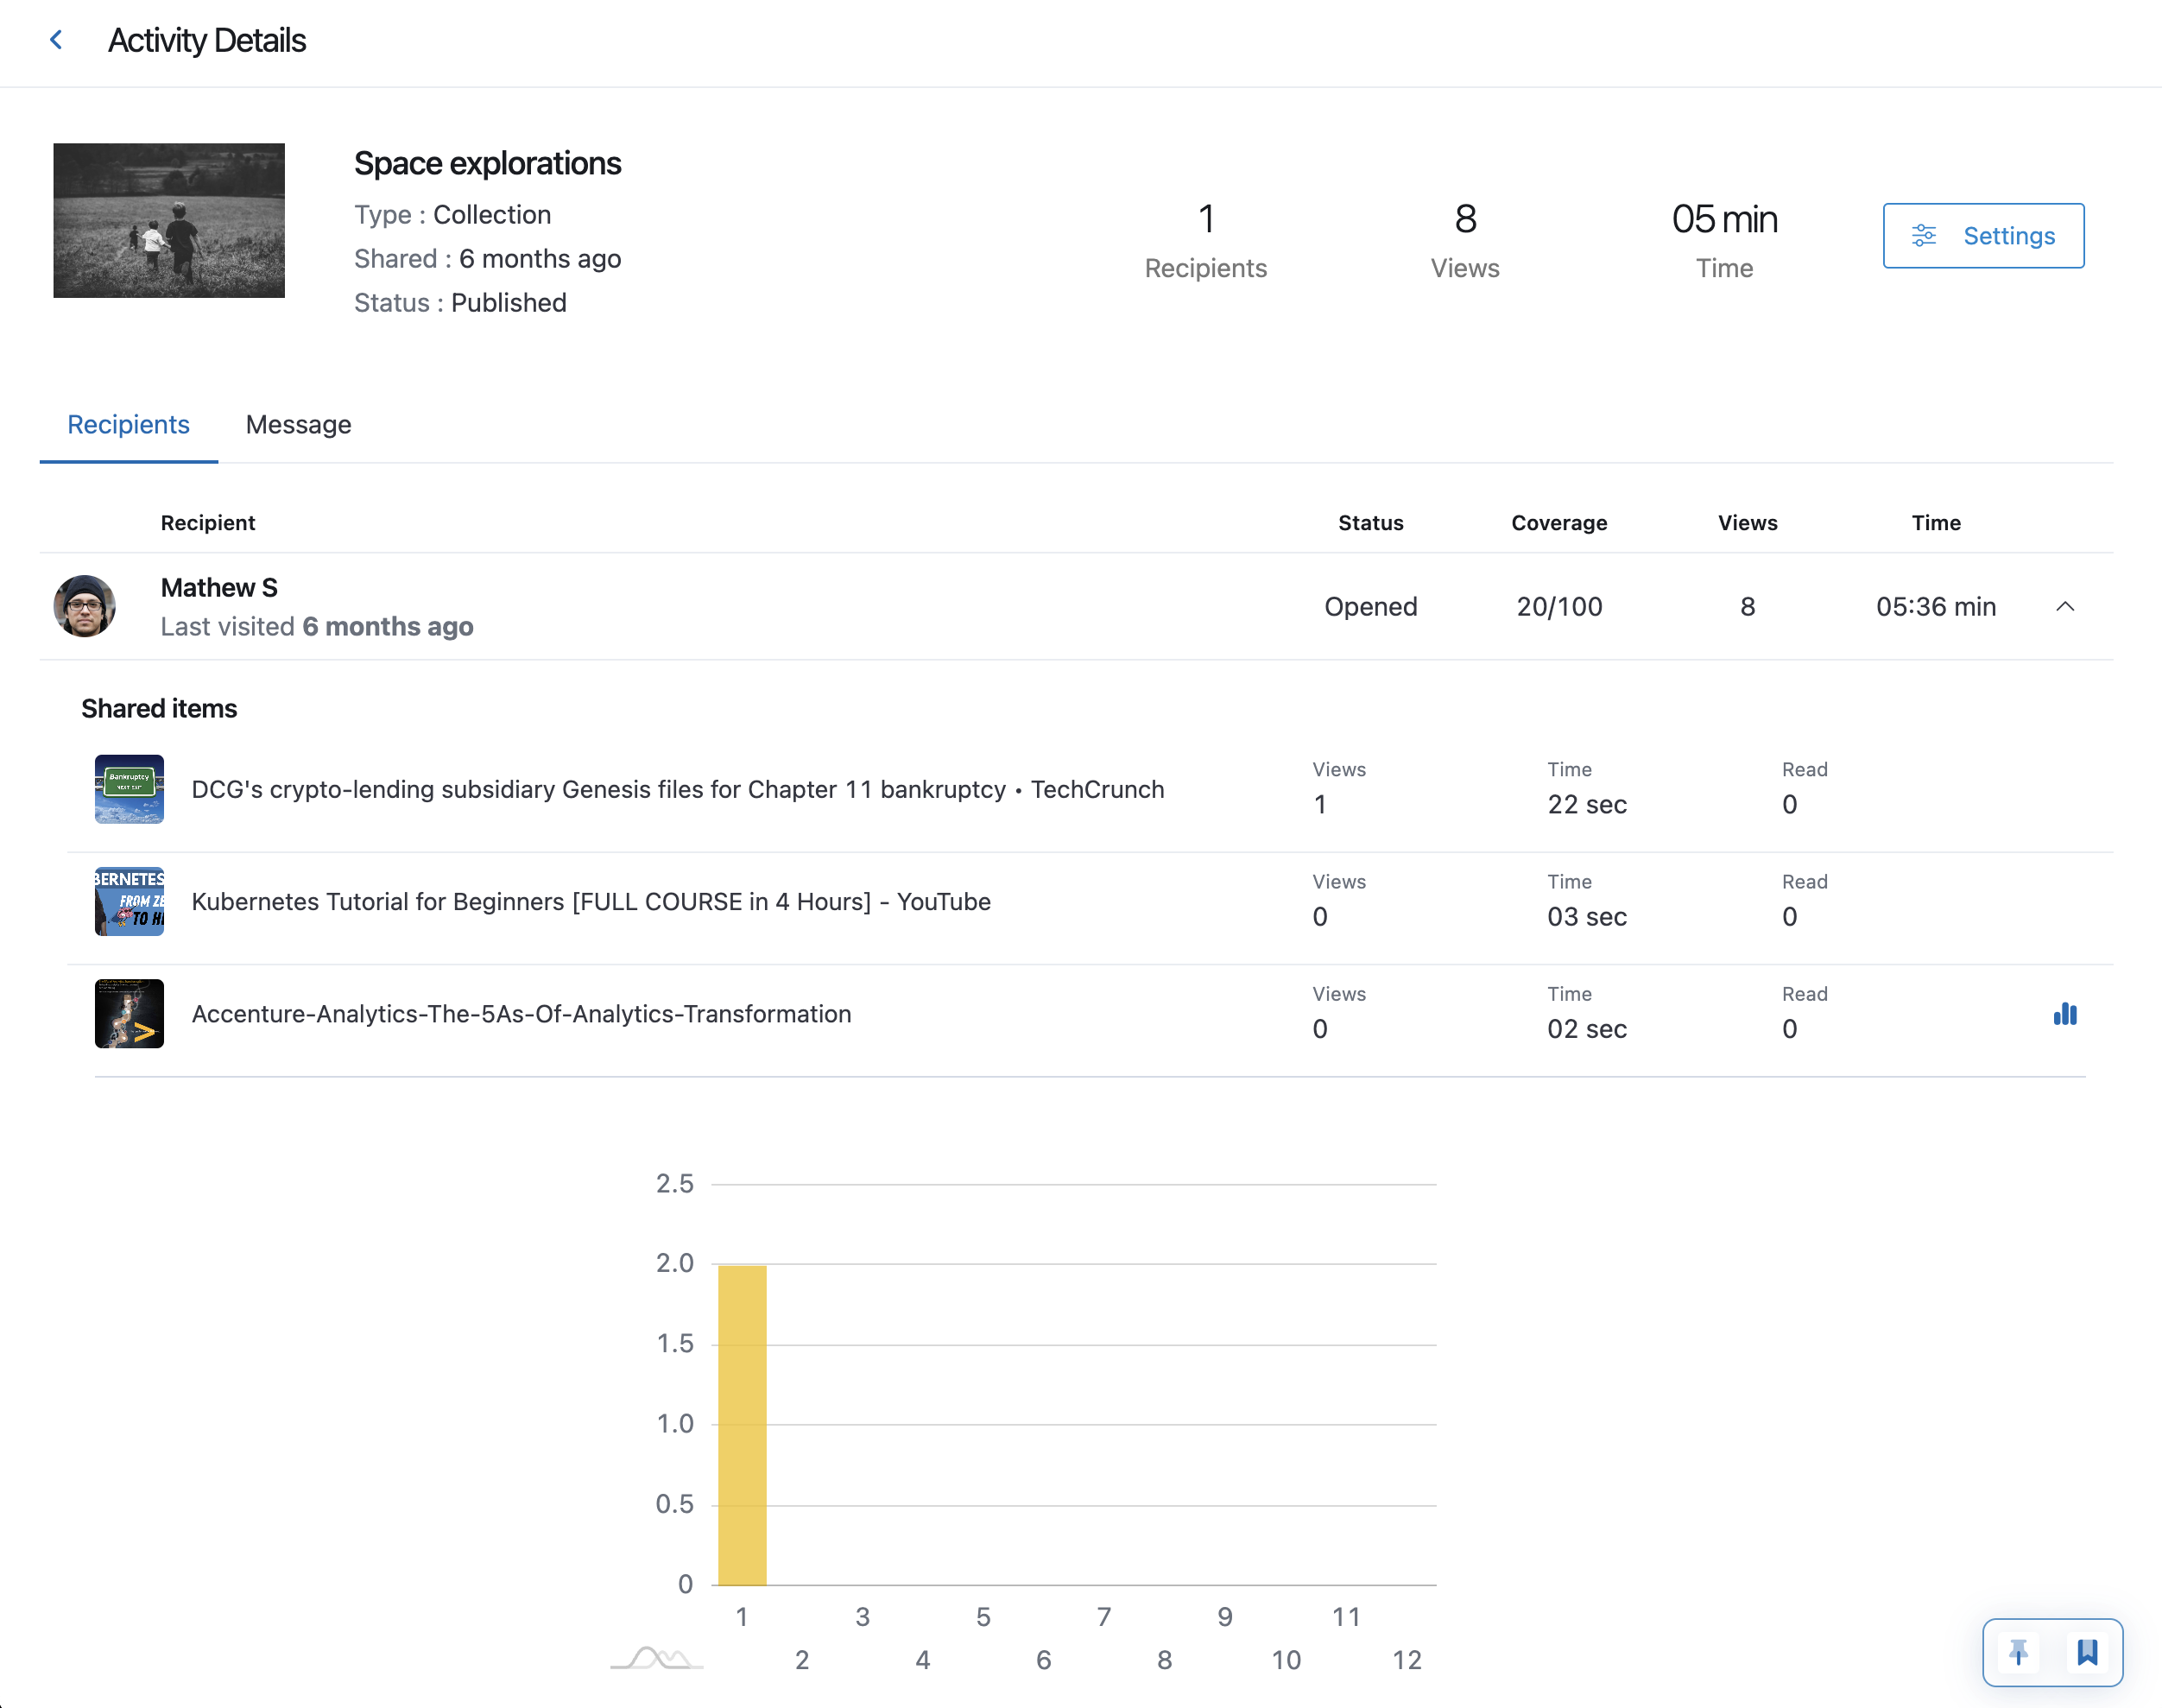
Task: Click the 20/100 coverage value
Action: [1559, 607]
